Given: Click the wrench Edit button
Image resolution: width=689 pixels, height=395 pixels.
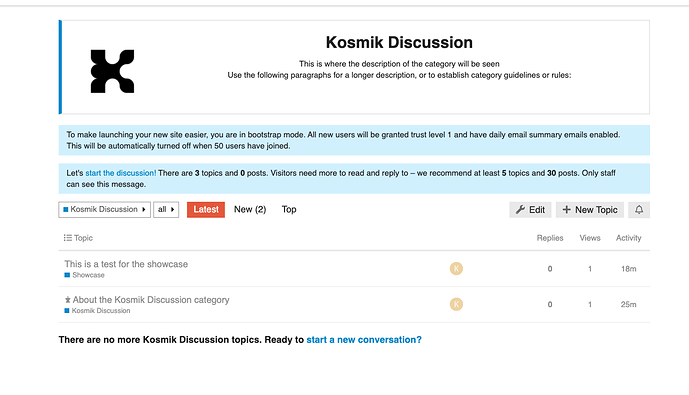Looking at the screenshot, I should (530, 210).
